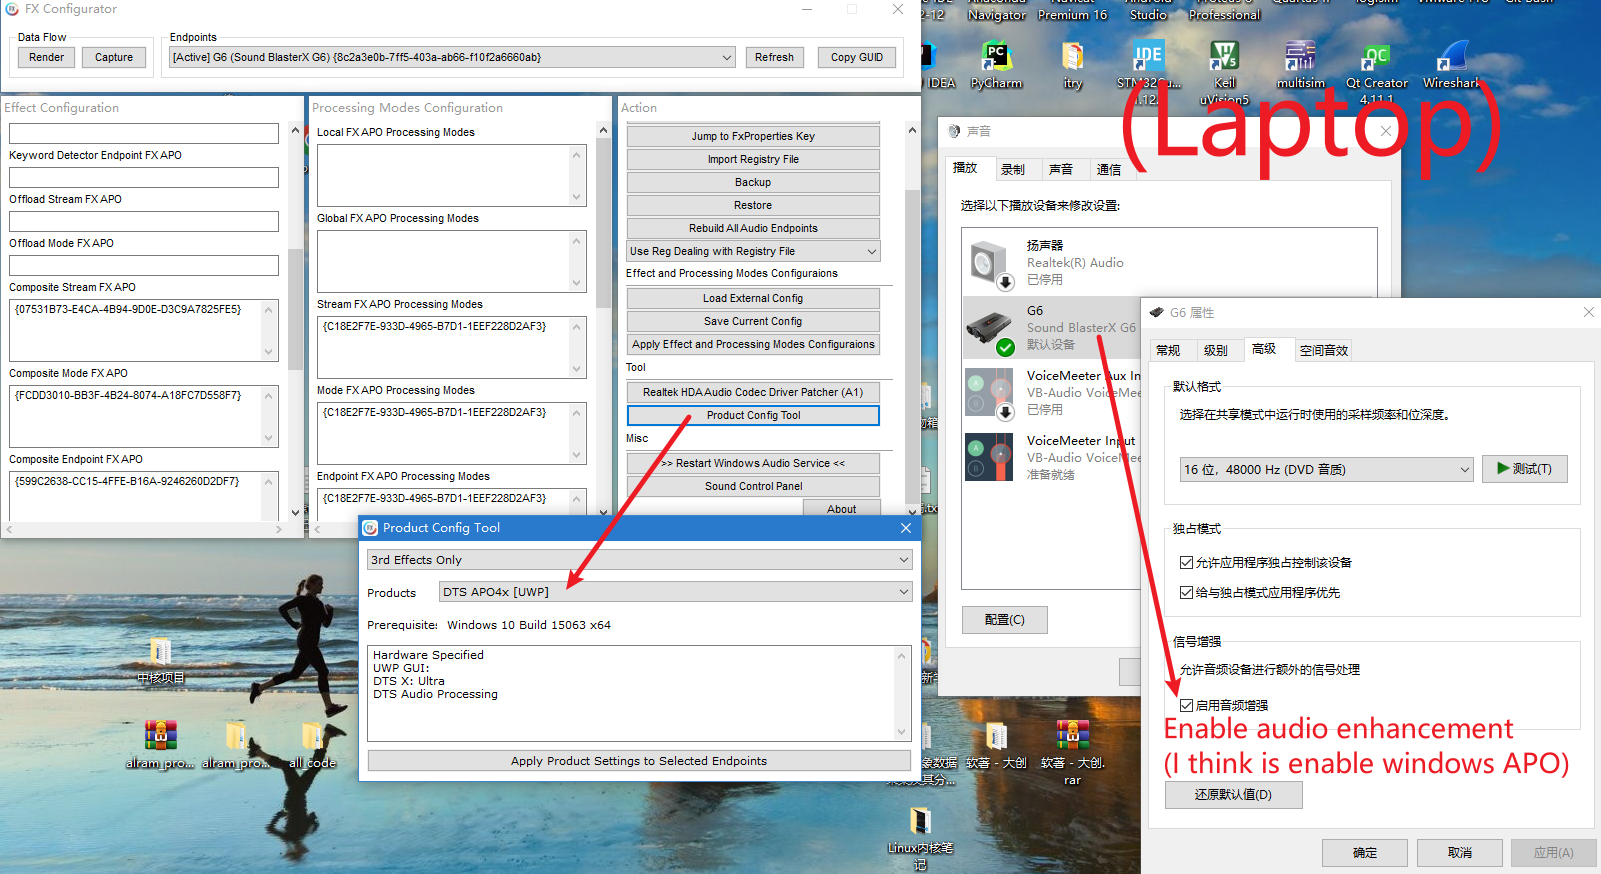Click the FX Configurator title bar icon
Screen dimensions: 1601x874
coord(11,9)
